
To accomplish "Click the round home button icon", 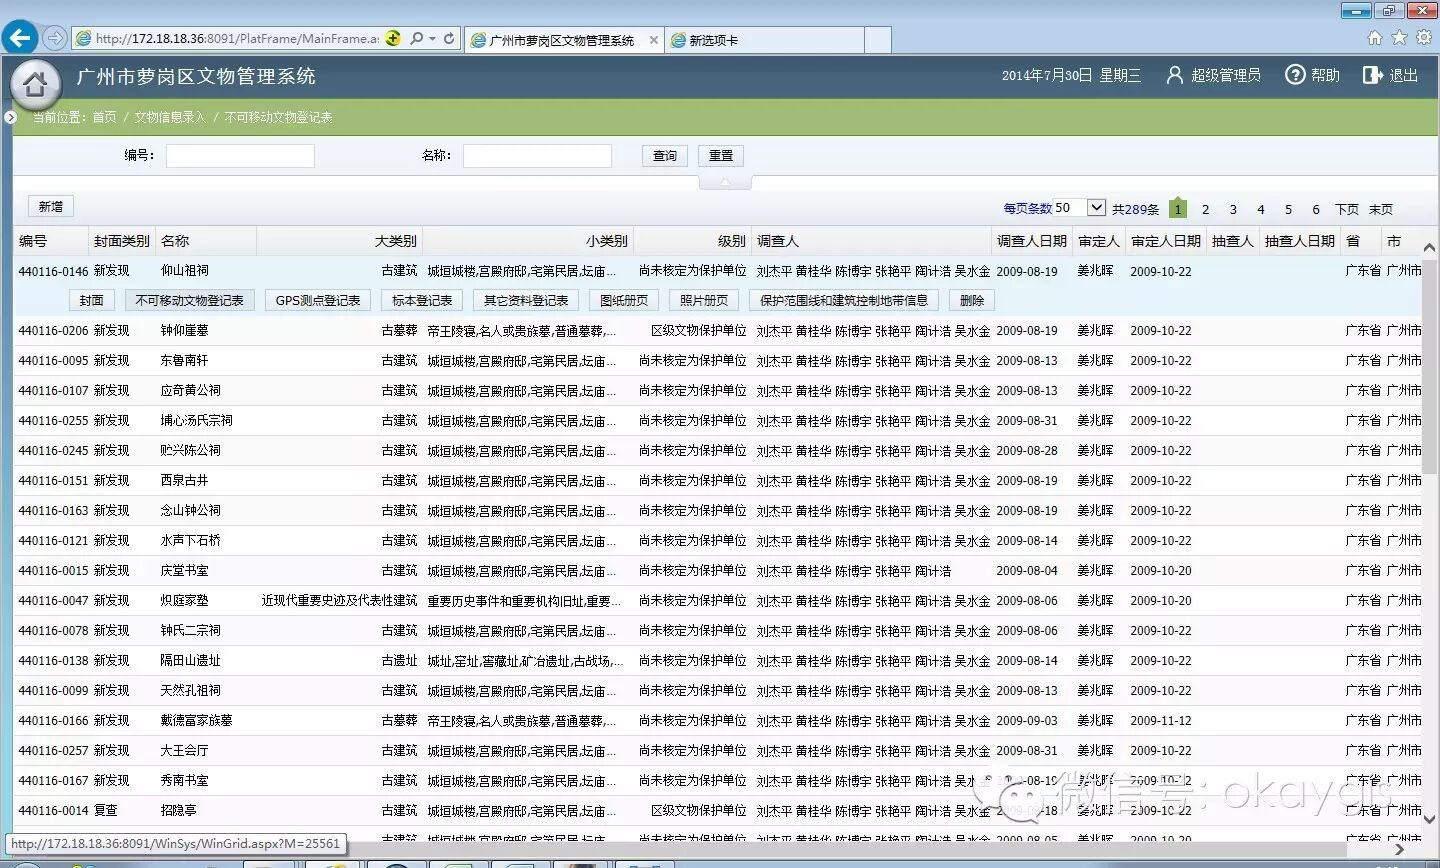I will (x=35, y=84).
